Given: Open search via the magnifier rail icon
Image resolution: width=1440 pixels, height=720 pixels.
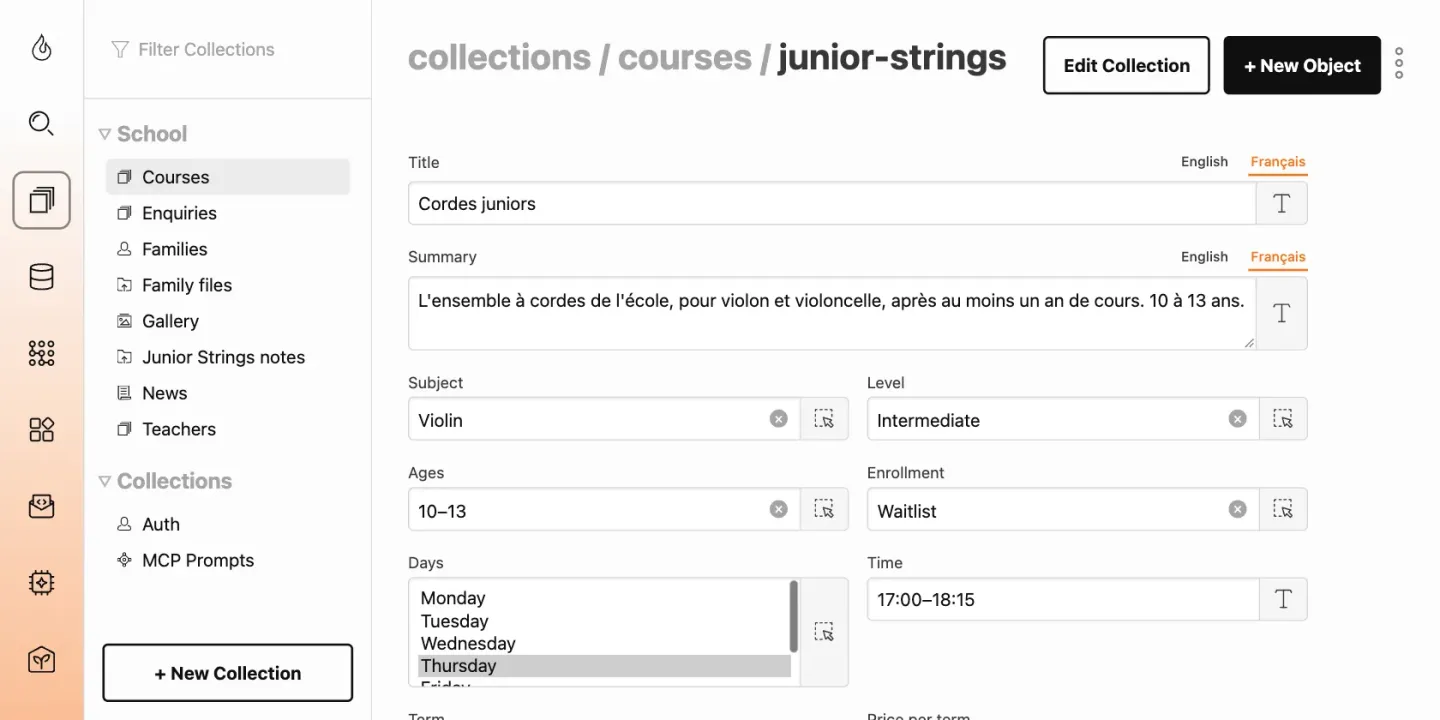Looking at the screenshot, I should [41, 123].
